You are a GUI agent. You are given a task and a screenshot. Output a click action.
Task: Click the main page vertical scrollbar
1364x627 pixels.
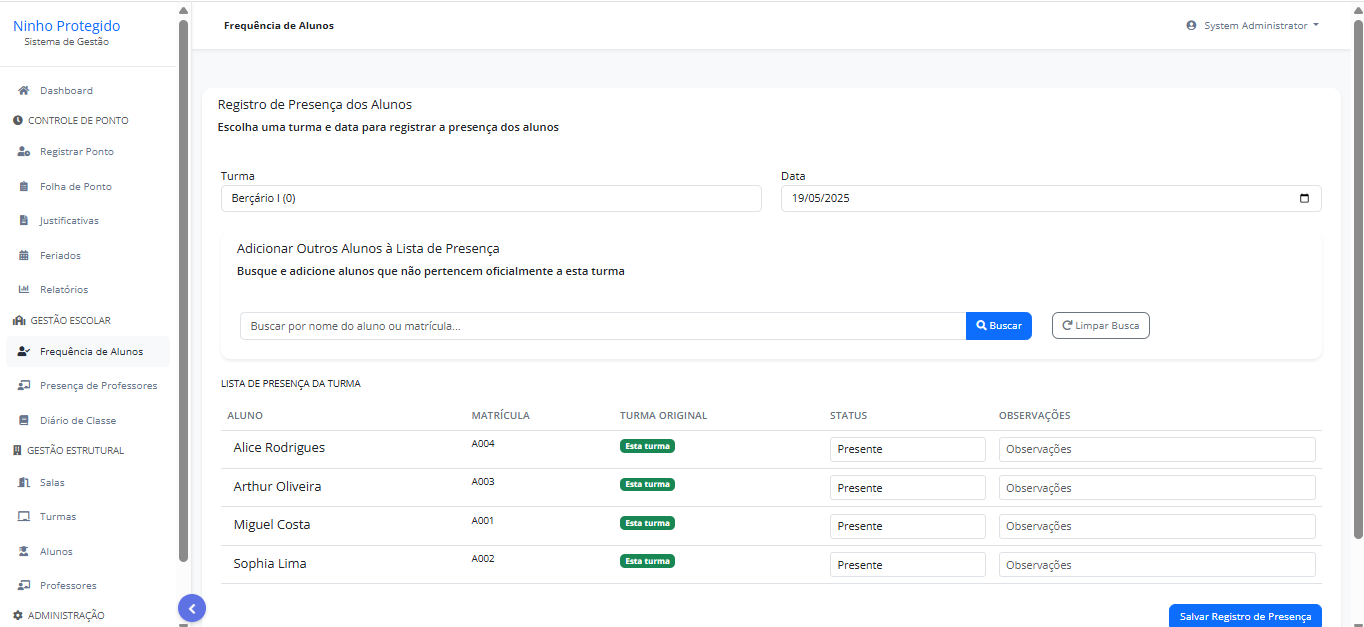(x=1358, y=280)
